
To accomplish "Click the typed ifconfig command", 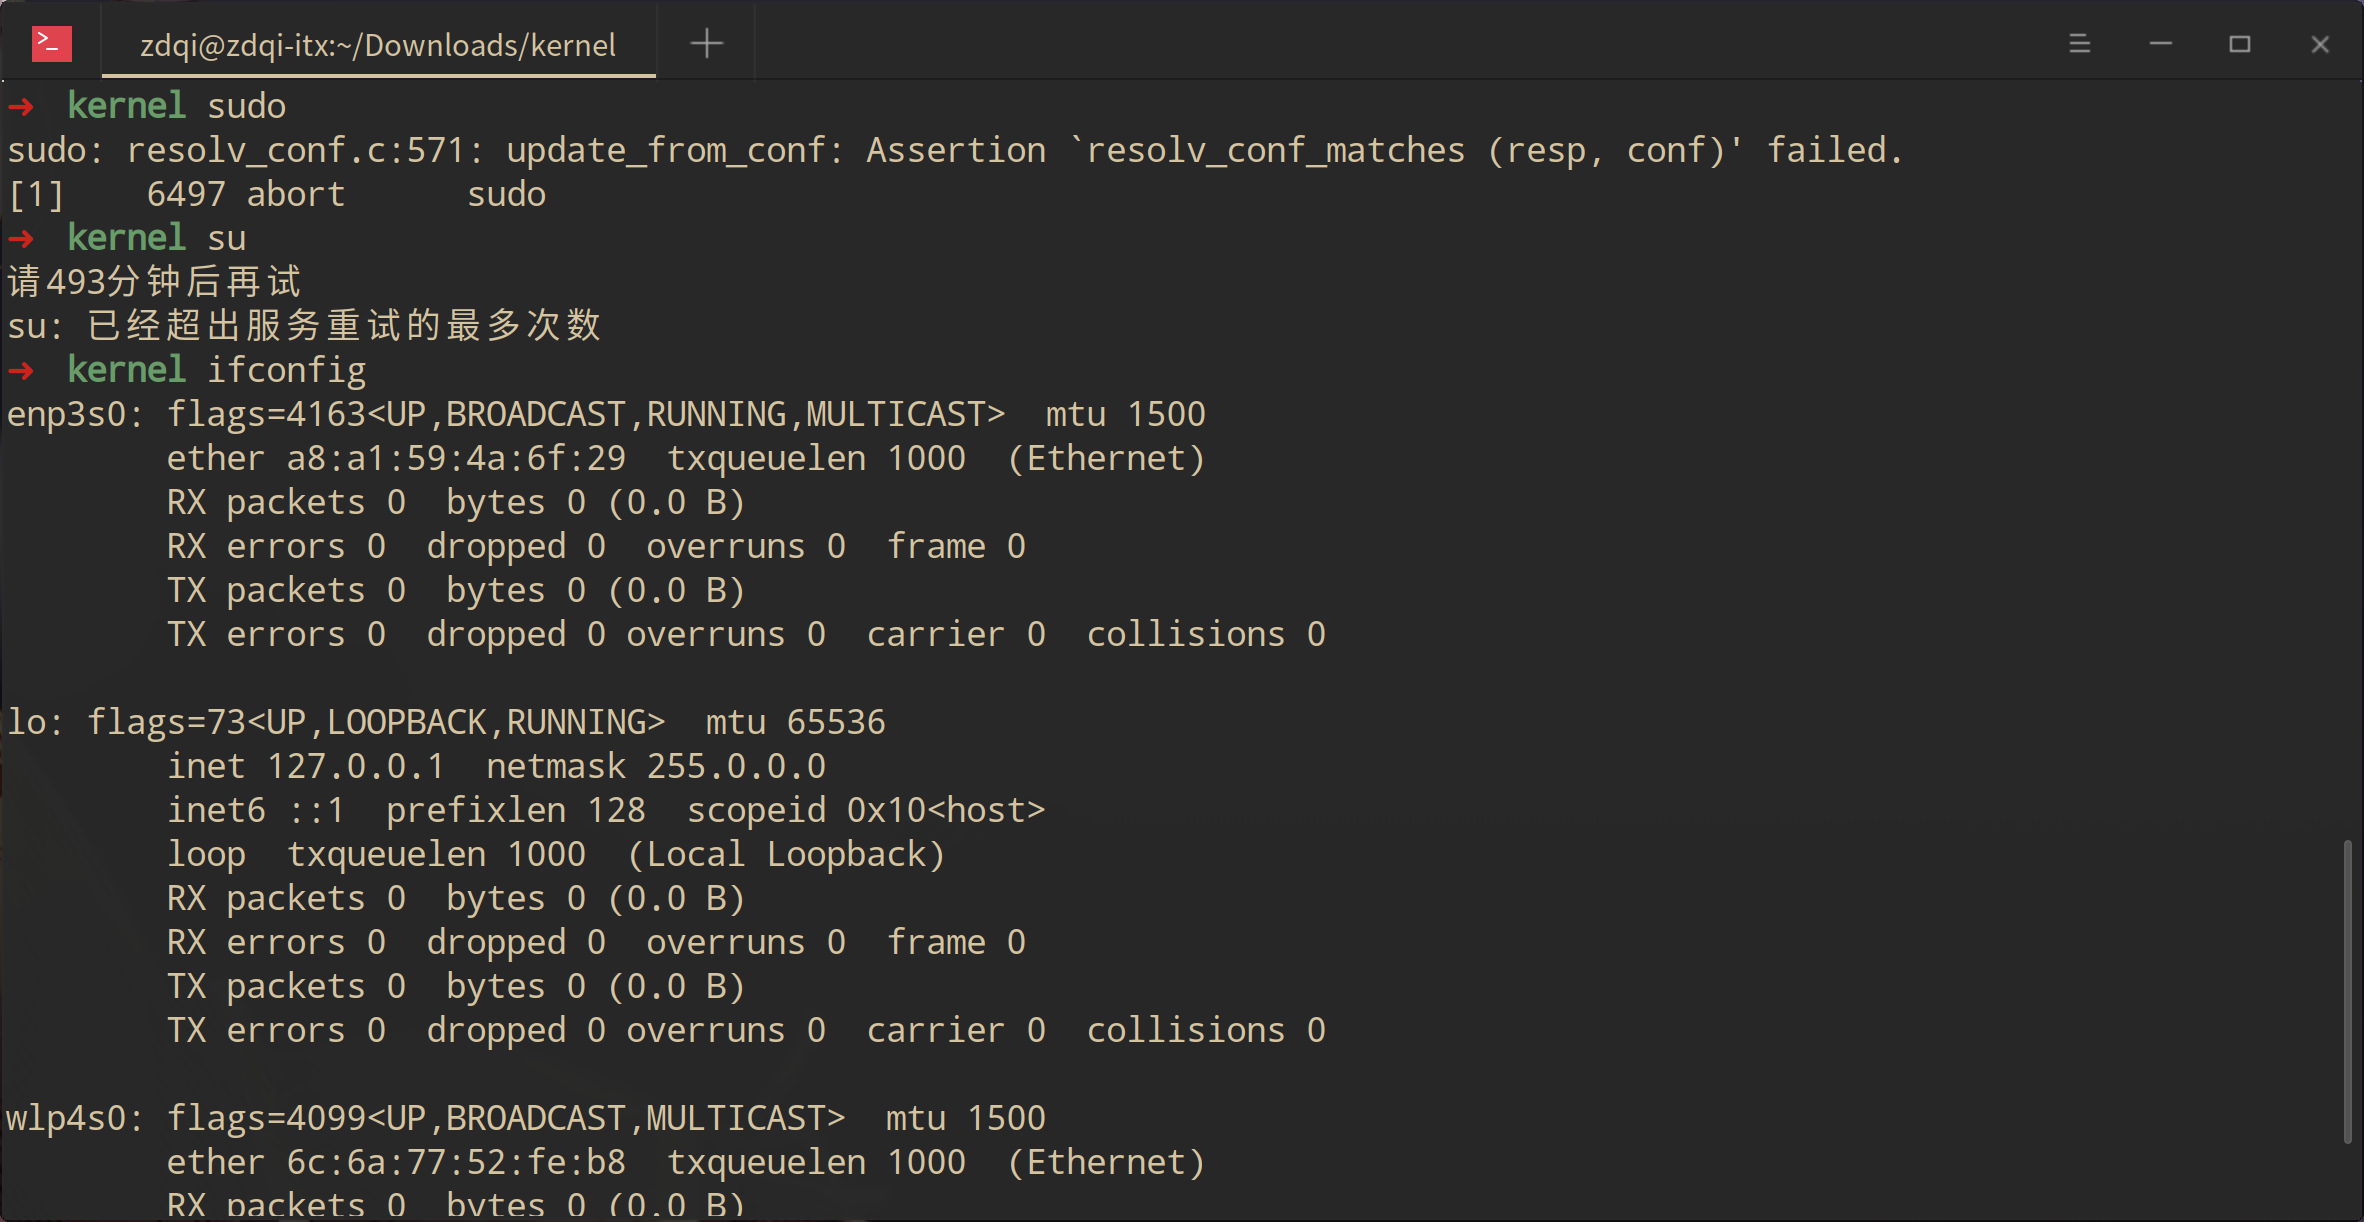I will coord(286,370).
